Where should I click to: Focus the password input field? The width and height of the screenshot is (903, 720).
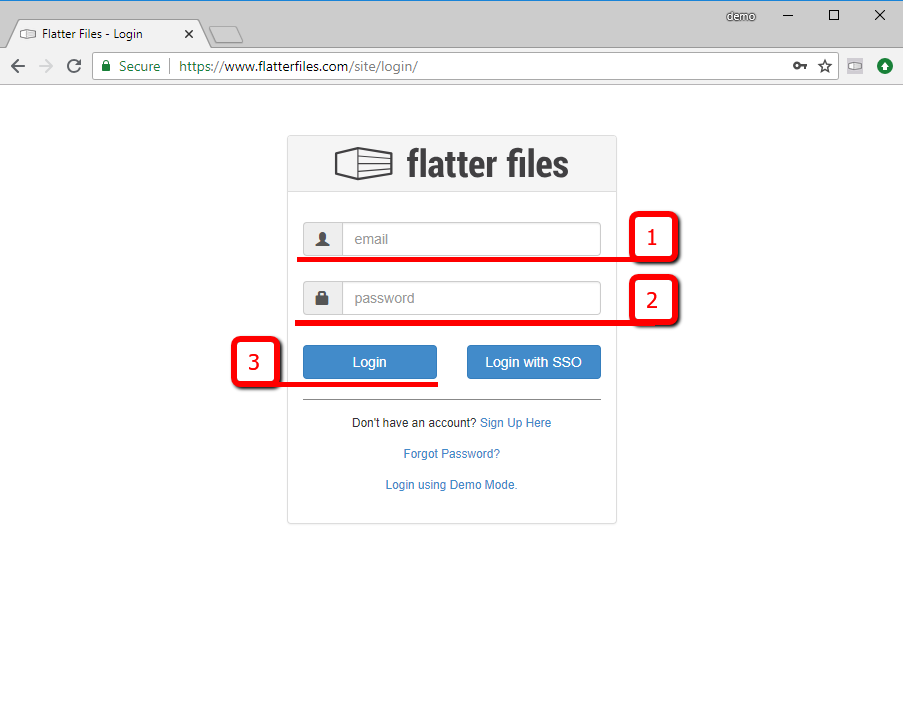point(471,298)
